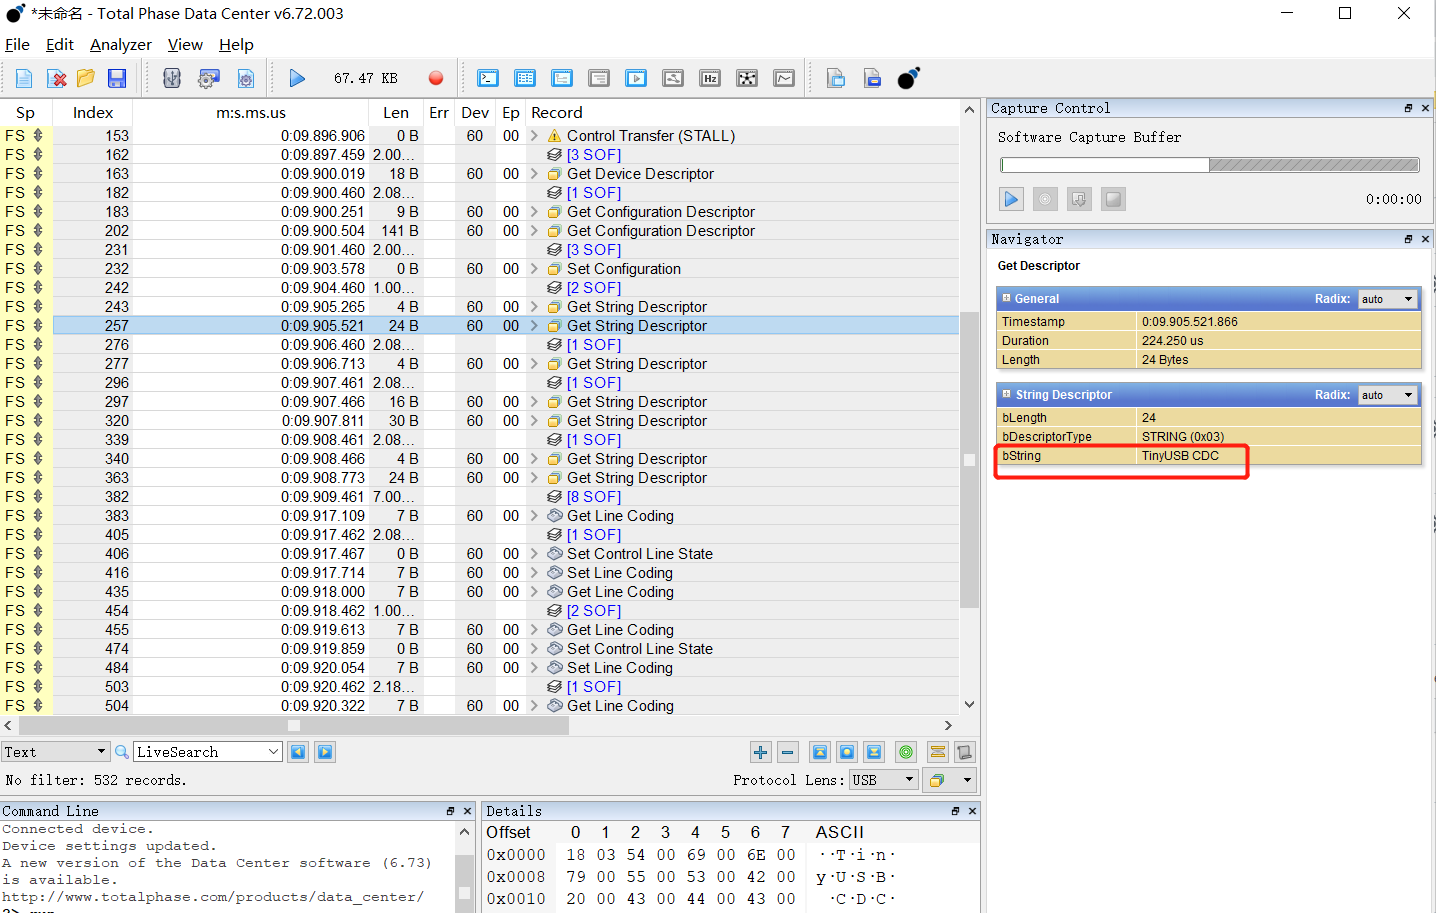Open the Protocol Lens USB dropdown

pos(882,780)
